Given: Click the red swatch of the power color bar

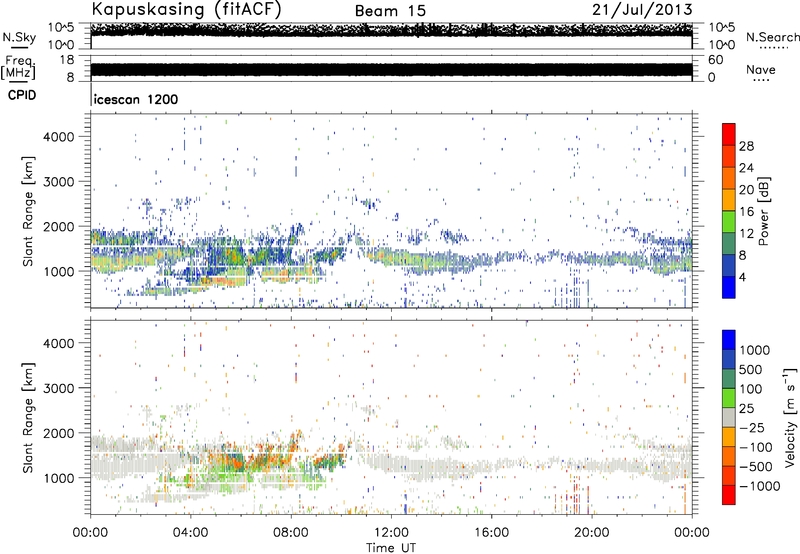Looking at the screenshot, I should pyautogui.click(x=729, y=134).
